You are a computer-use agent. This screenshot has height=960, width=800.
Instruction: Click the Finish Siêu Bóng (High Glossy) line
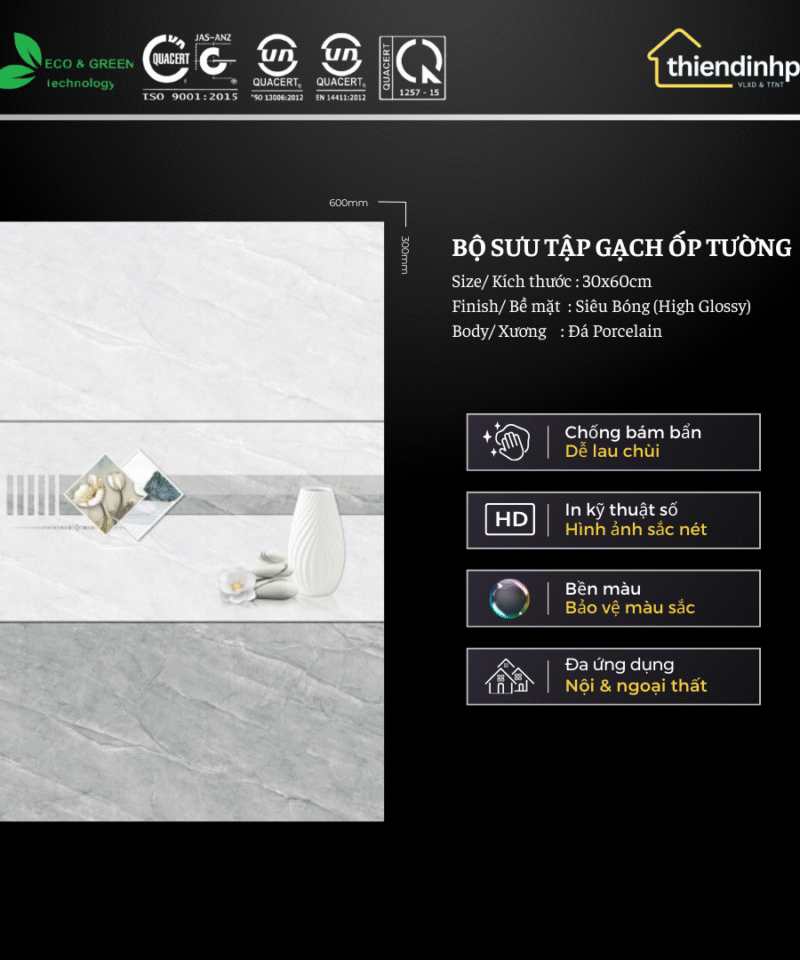(x=601, y=306)
